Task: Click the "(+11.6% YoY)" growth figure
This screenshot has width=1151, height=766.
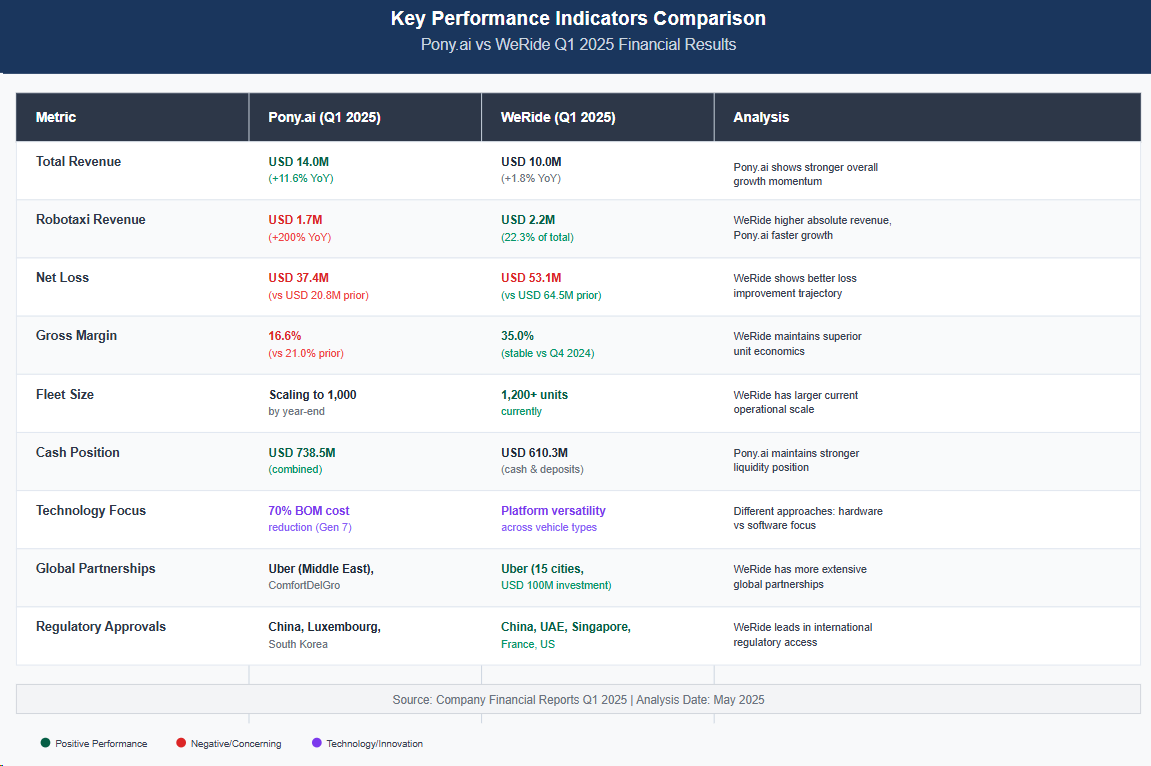Action: point(301,178)
